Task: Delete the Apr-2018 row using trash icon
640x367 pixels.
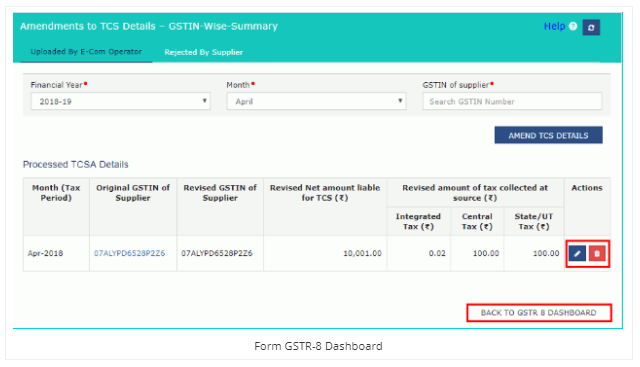Action: pos(597,254)
